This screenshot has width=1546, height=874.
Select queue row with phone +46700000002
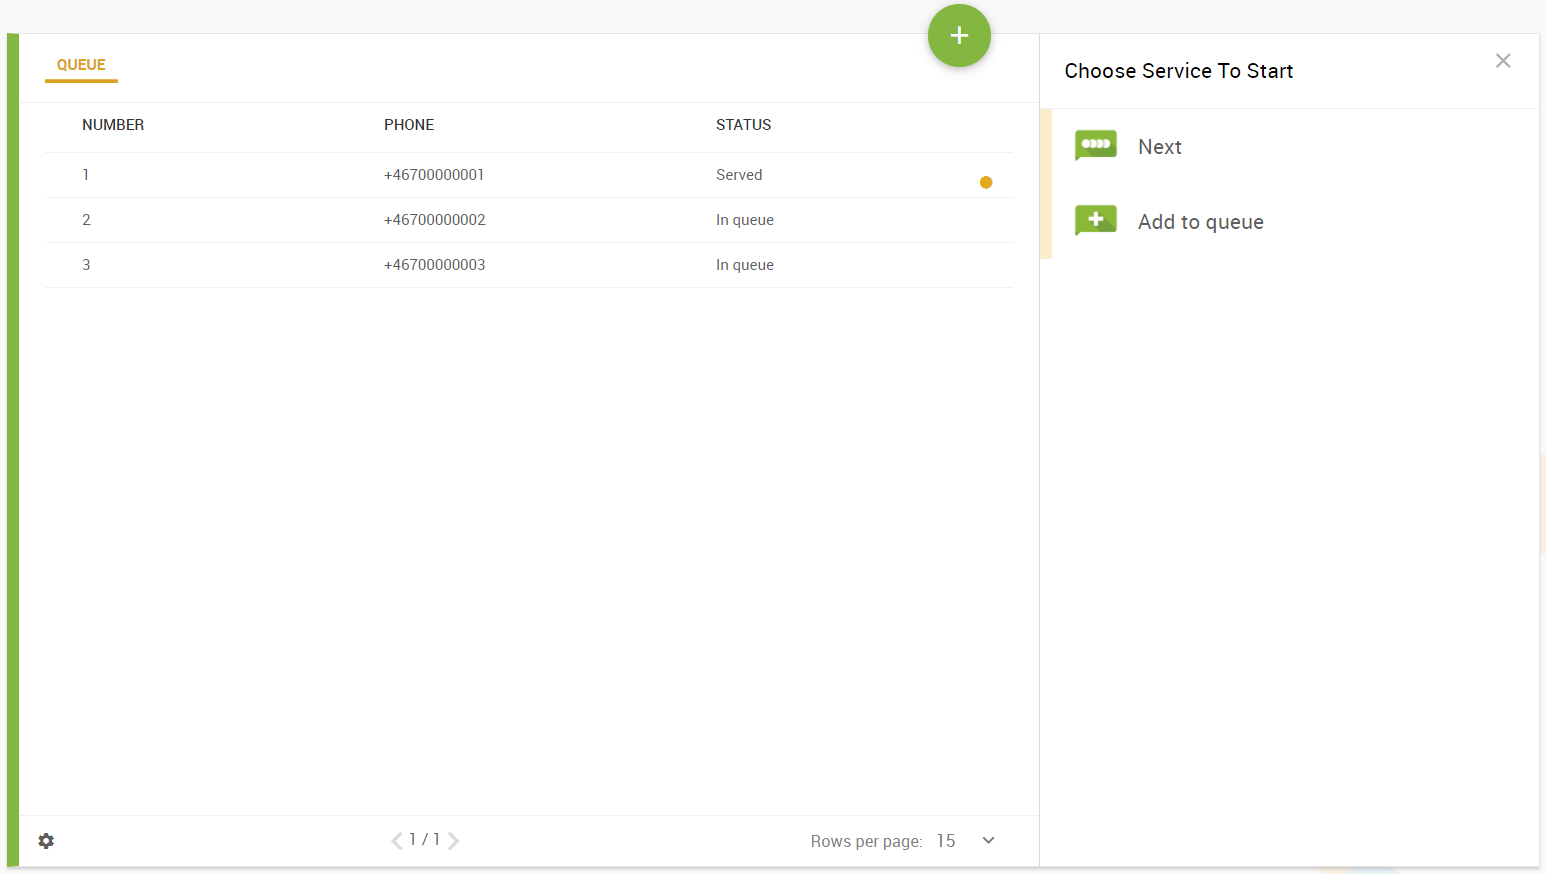pos(434,220)
